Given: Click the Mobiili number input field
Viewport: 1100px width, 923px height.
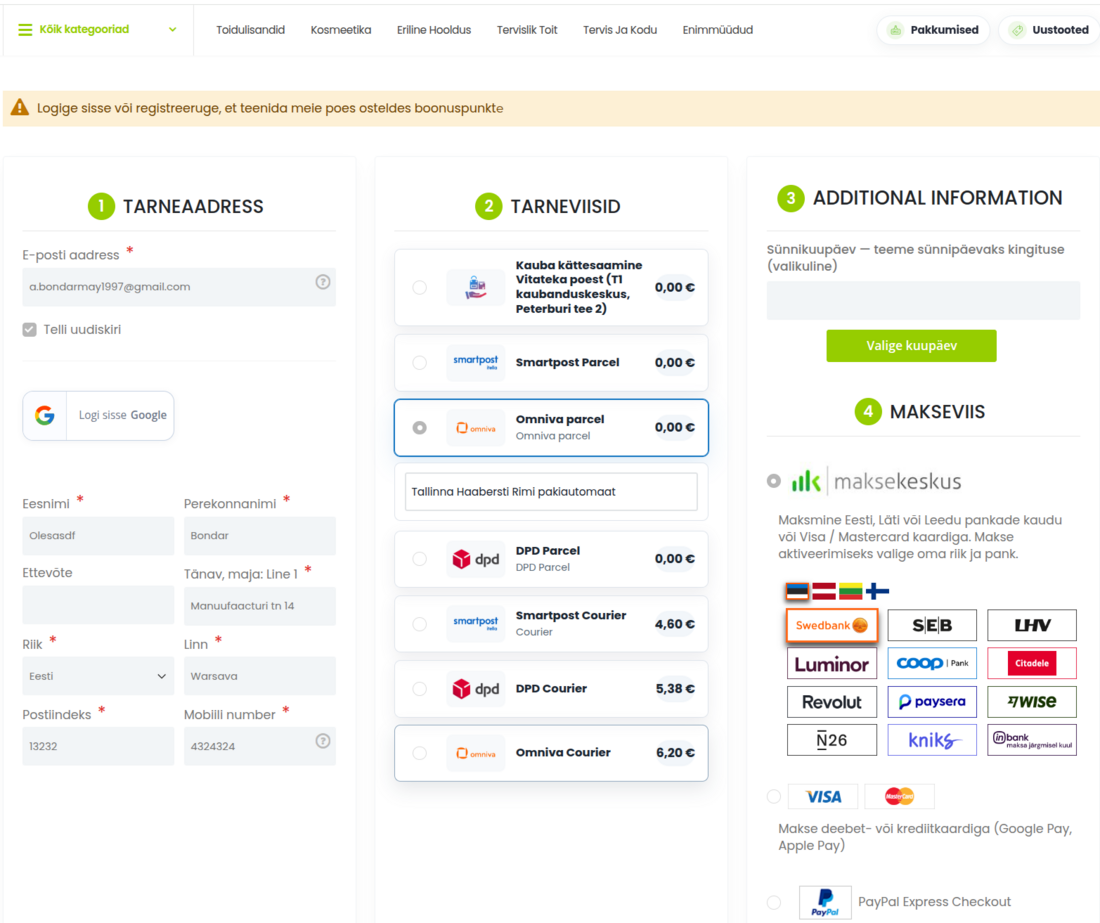Looking at the screenshot, I should coord(260,746).
